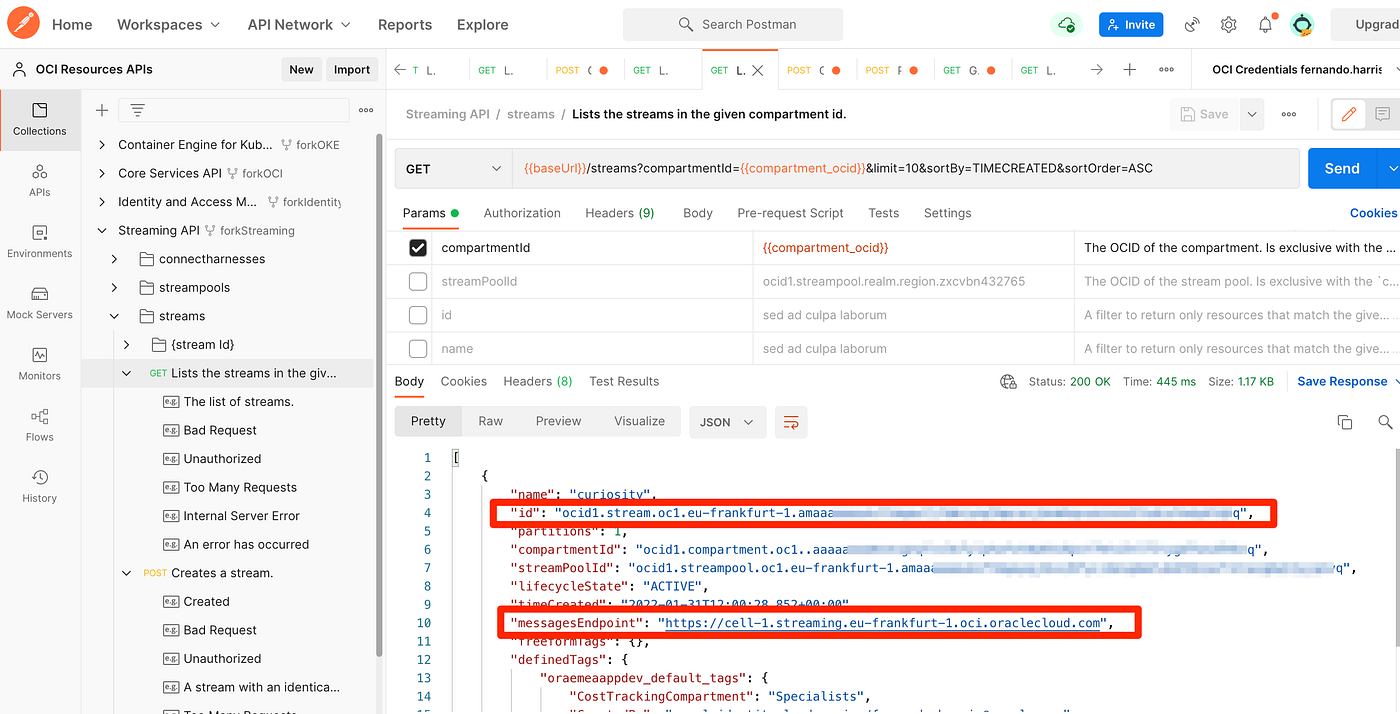Open the request more actions three-dots
The height and width of the screenshot is (714, 1400).
click(1289, 114)
